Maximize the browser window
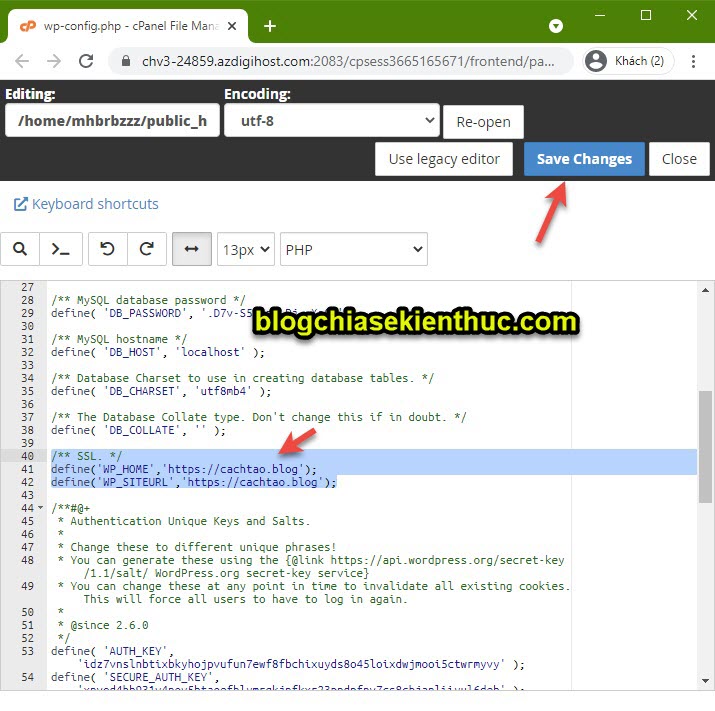This screenshot has width=715, height=711. coord(646,15)
